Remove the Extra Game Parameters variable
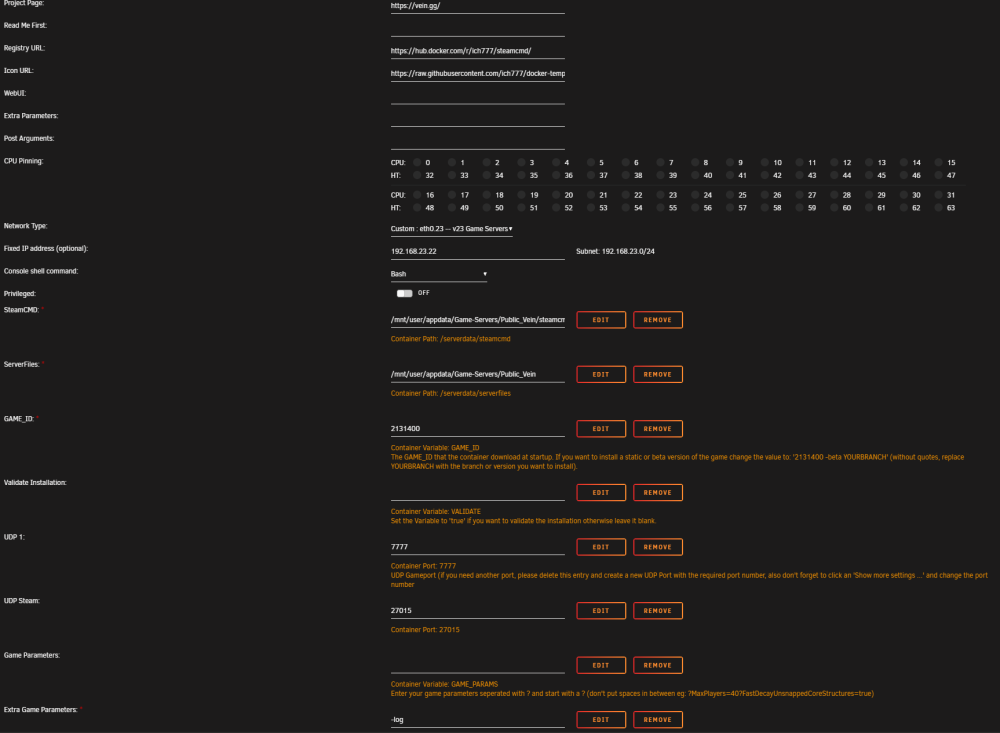Screen dimensions: 1000x733 [x=658, y=720]
